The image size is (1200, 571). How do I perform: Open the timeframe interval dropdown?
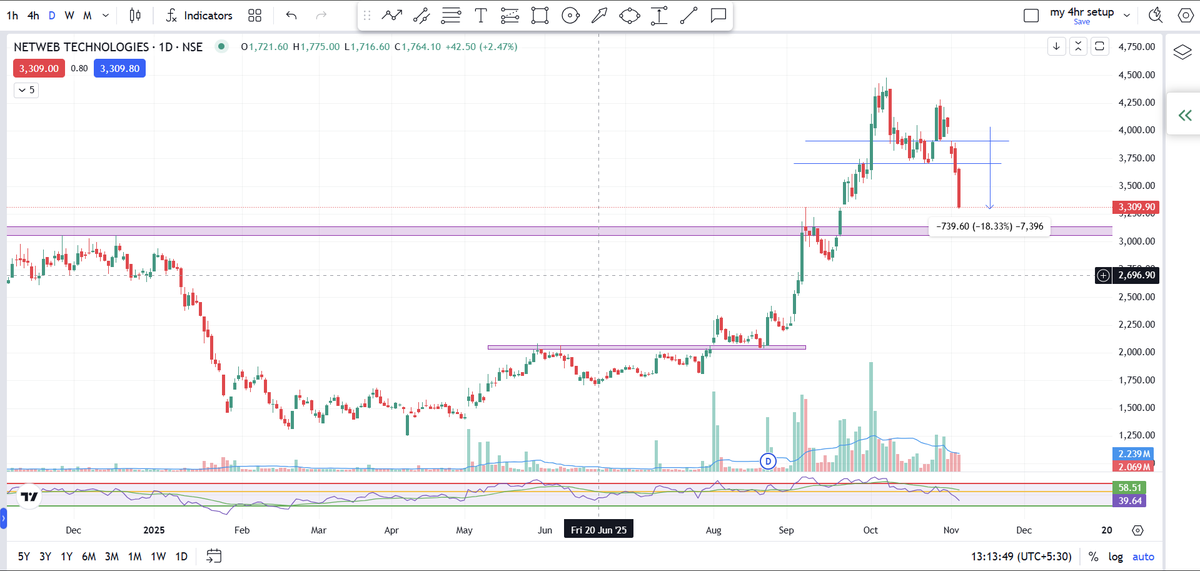point(107,16)
